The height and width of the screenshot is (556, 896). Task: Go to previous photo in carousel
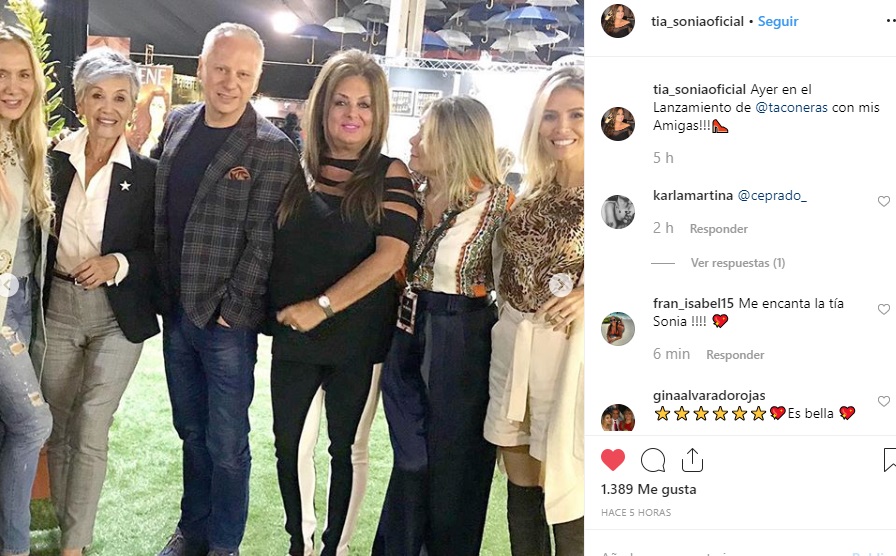[7, 285]
